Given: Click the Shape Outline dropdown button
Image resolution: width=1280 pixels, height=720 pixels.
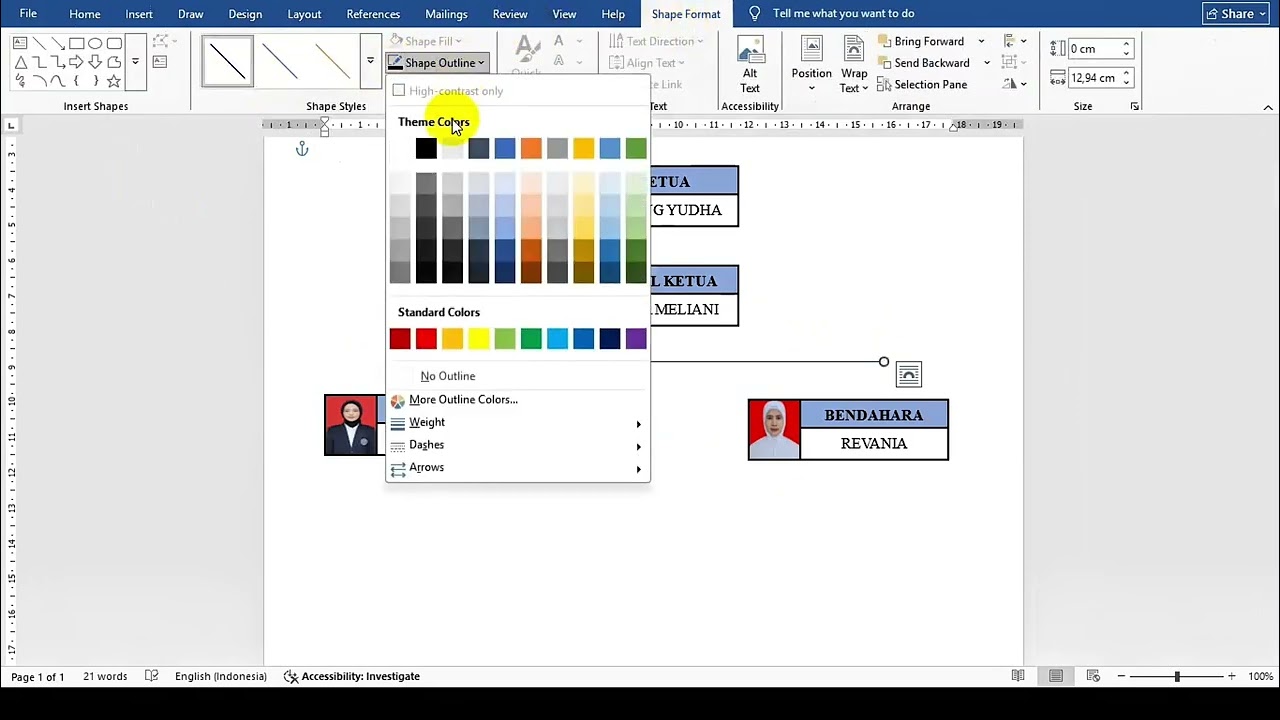Looking at the screenshot, I should tap(438, 62).
